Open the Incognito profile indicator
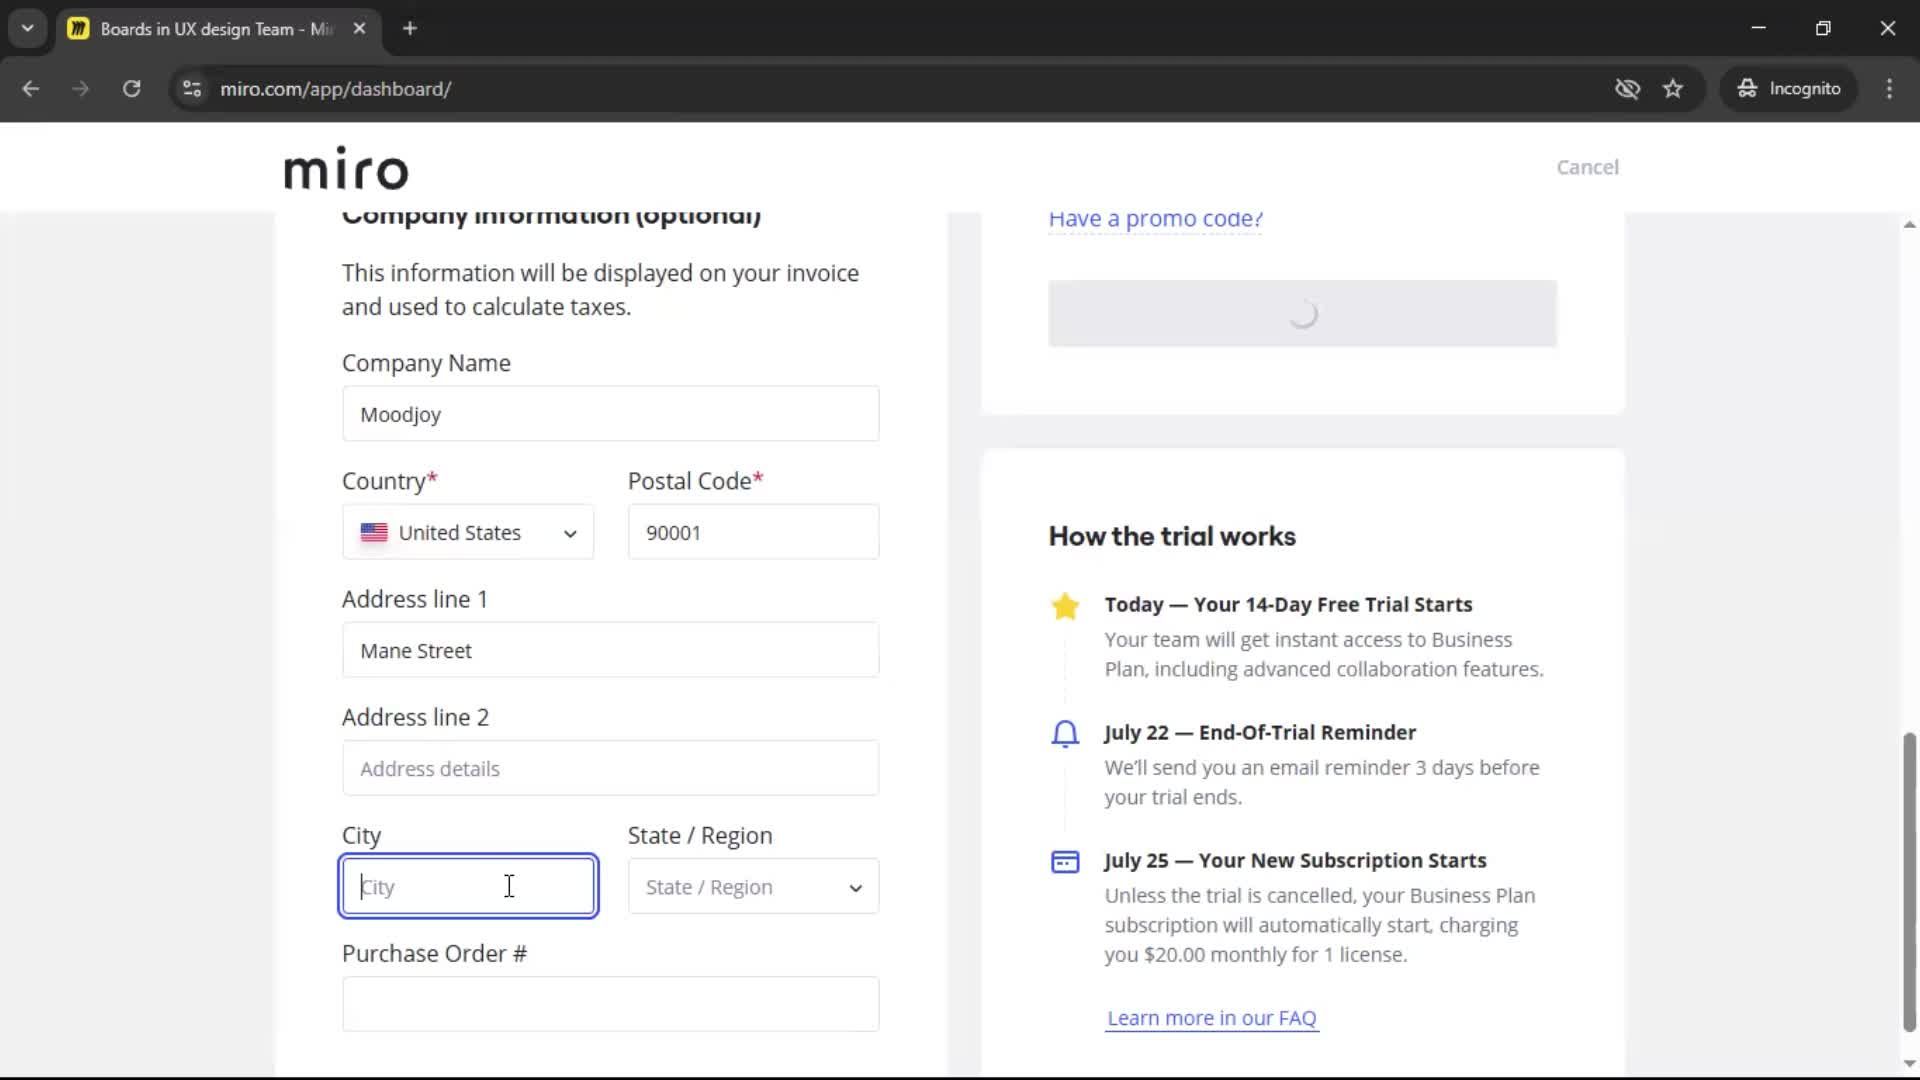The image size is (1920, 1080). (x=1789, y=89)
